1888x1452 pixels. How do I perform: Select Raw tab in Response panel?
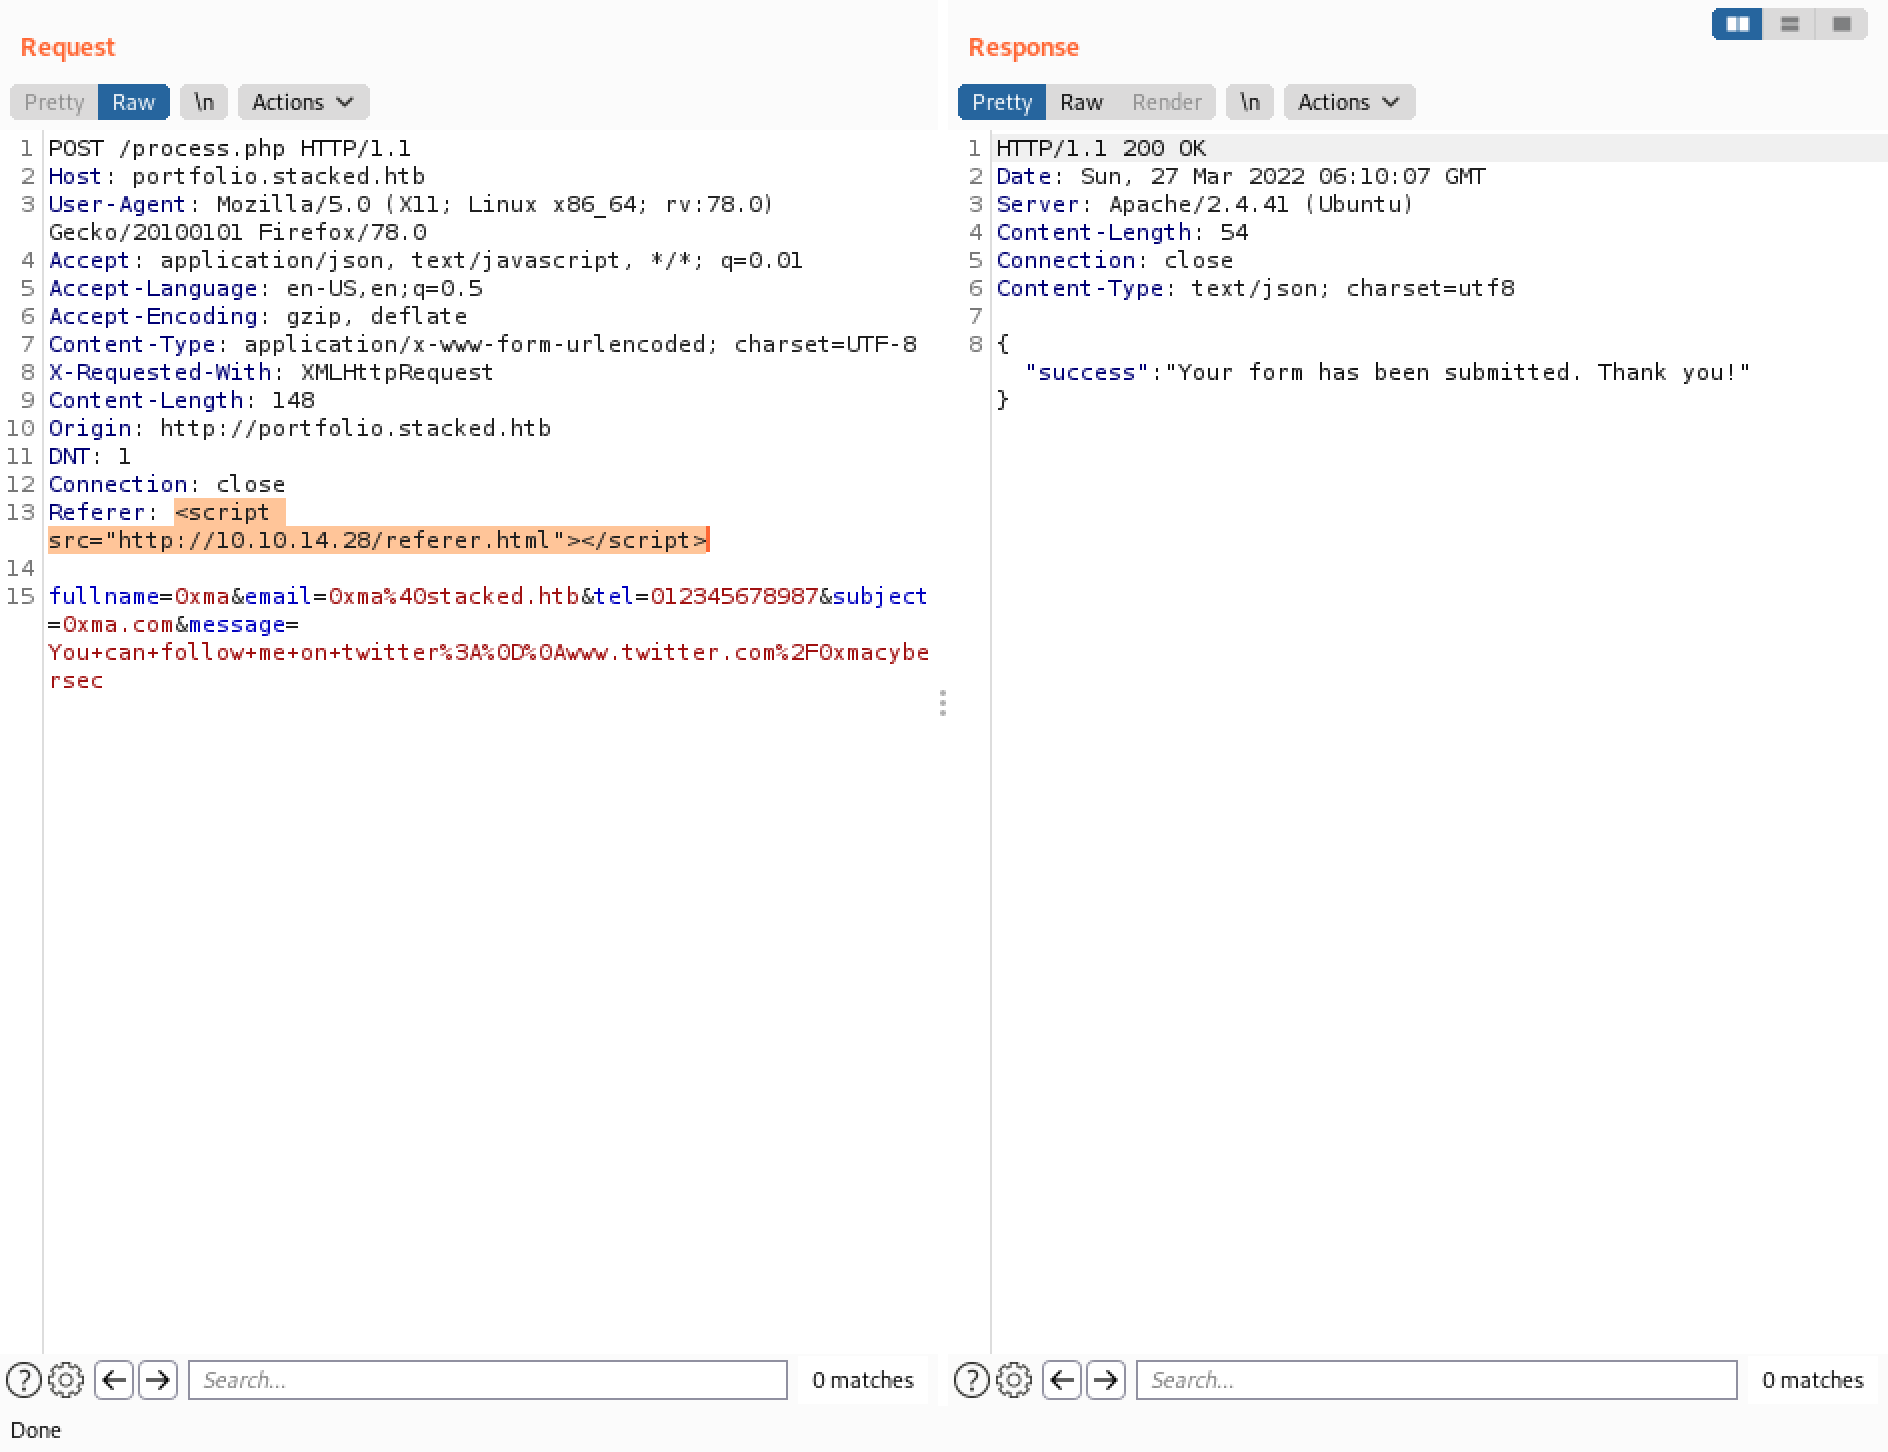point(1081,102)
